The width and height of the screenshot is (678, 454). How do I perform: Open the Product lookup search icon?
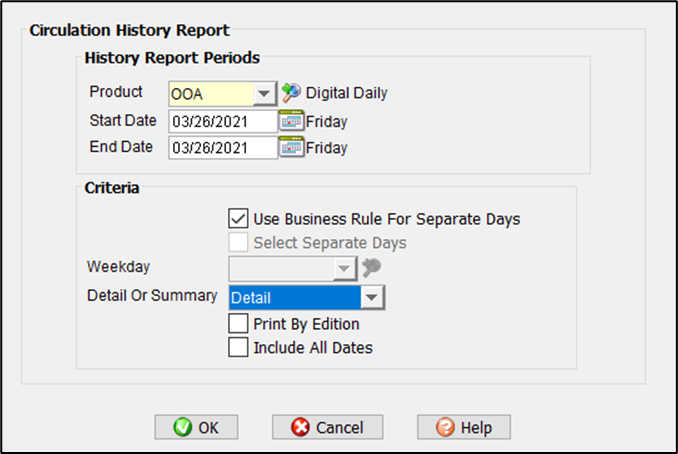(290, 93)
